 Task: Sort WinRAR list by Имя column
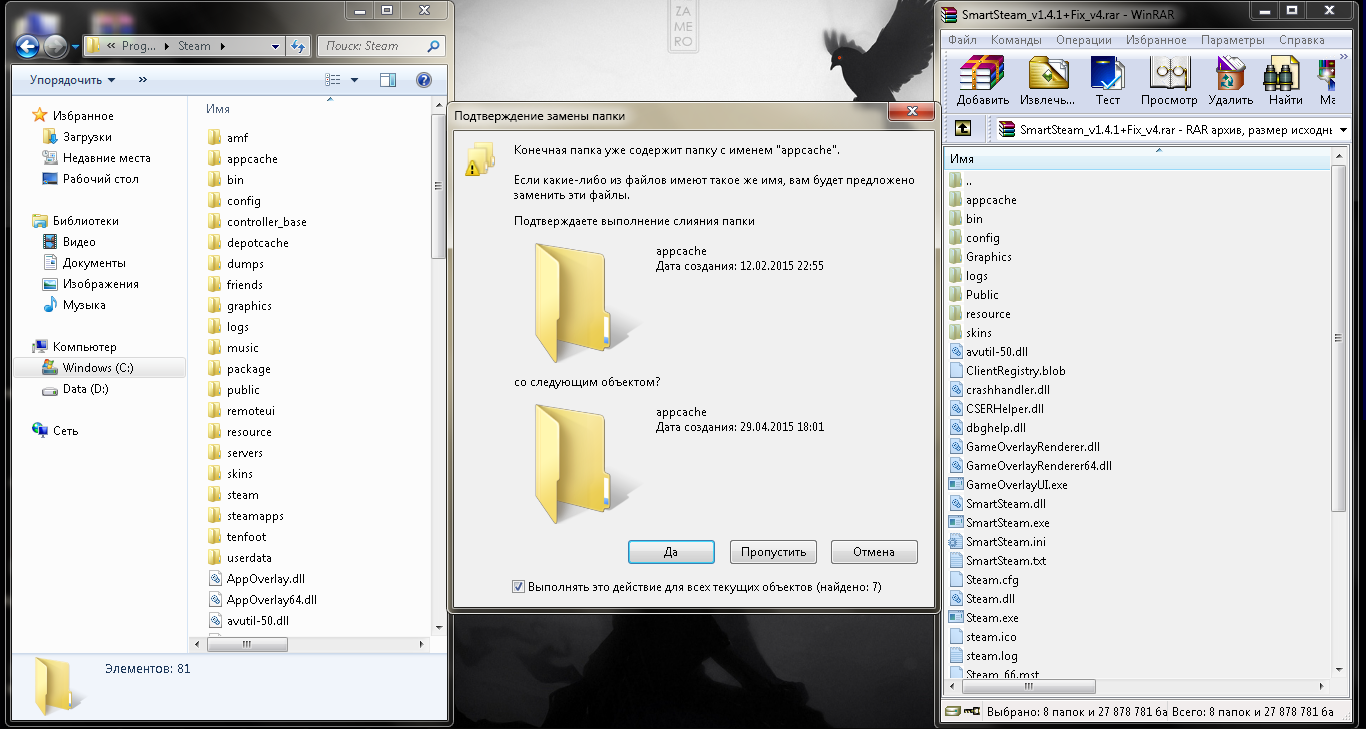point(1138,159)
